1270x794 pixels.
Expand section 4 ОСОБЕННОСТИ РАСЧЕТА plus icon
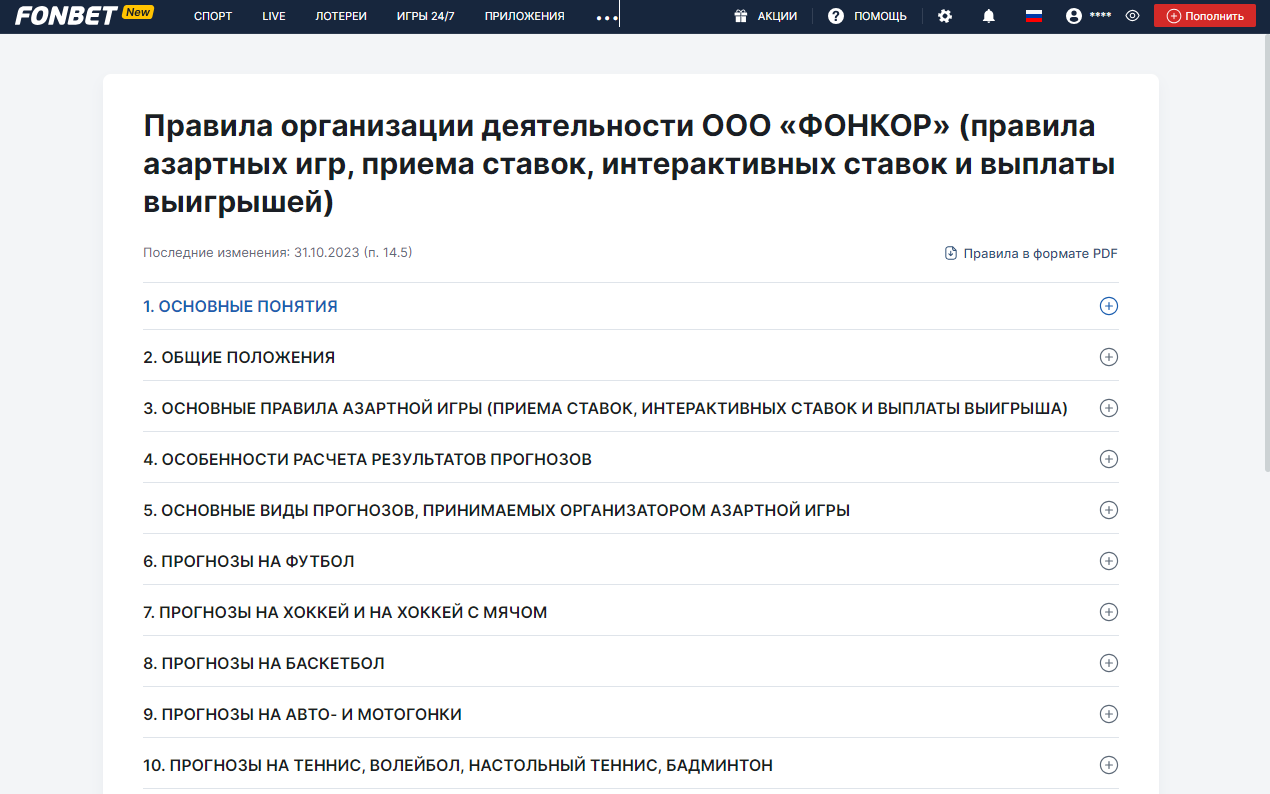(1108, 459)
